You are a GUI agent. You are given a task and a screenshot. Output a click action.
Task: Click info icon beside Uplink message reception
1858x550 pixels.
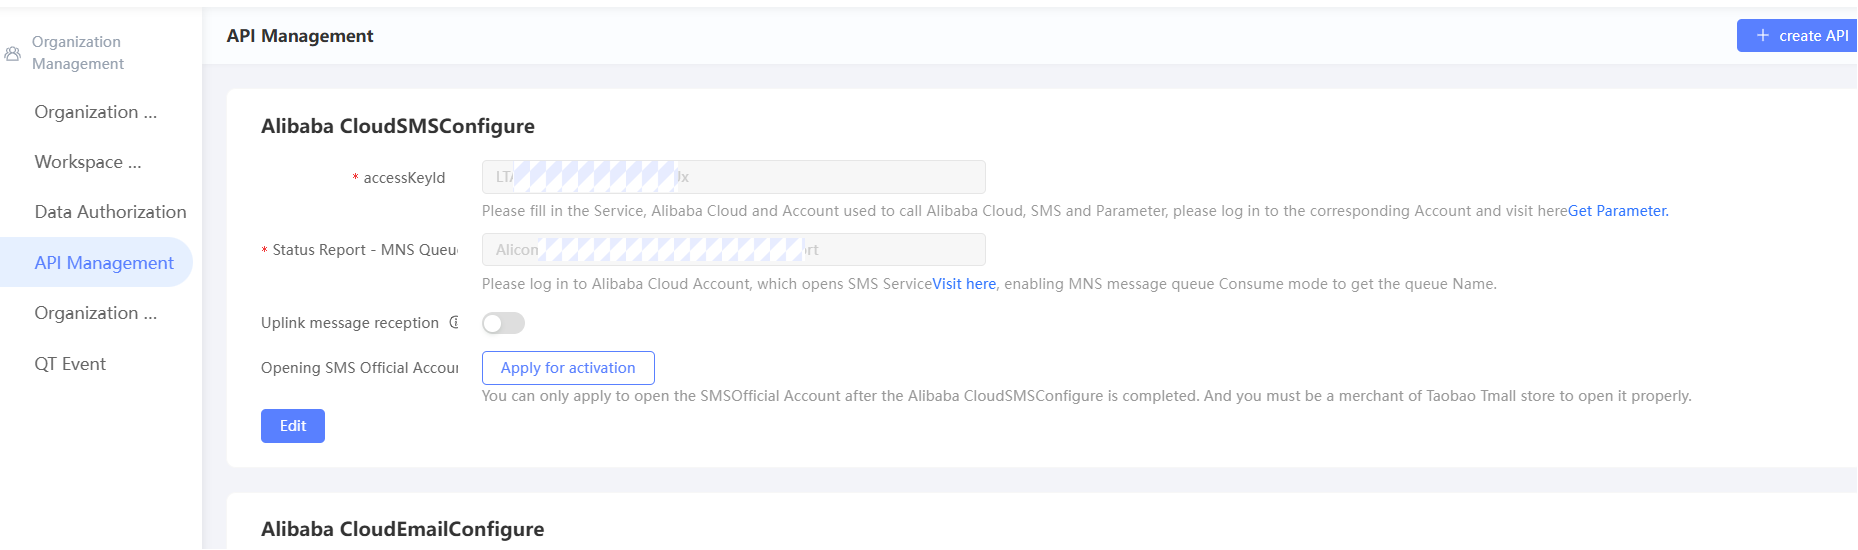click(453, 322)
